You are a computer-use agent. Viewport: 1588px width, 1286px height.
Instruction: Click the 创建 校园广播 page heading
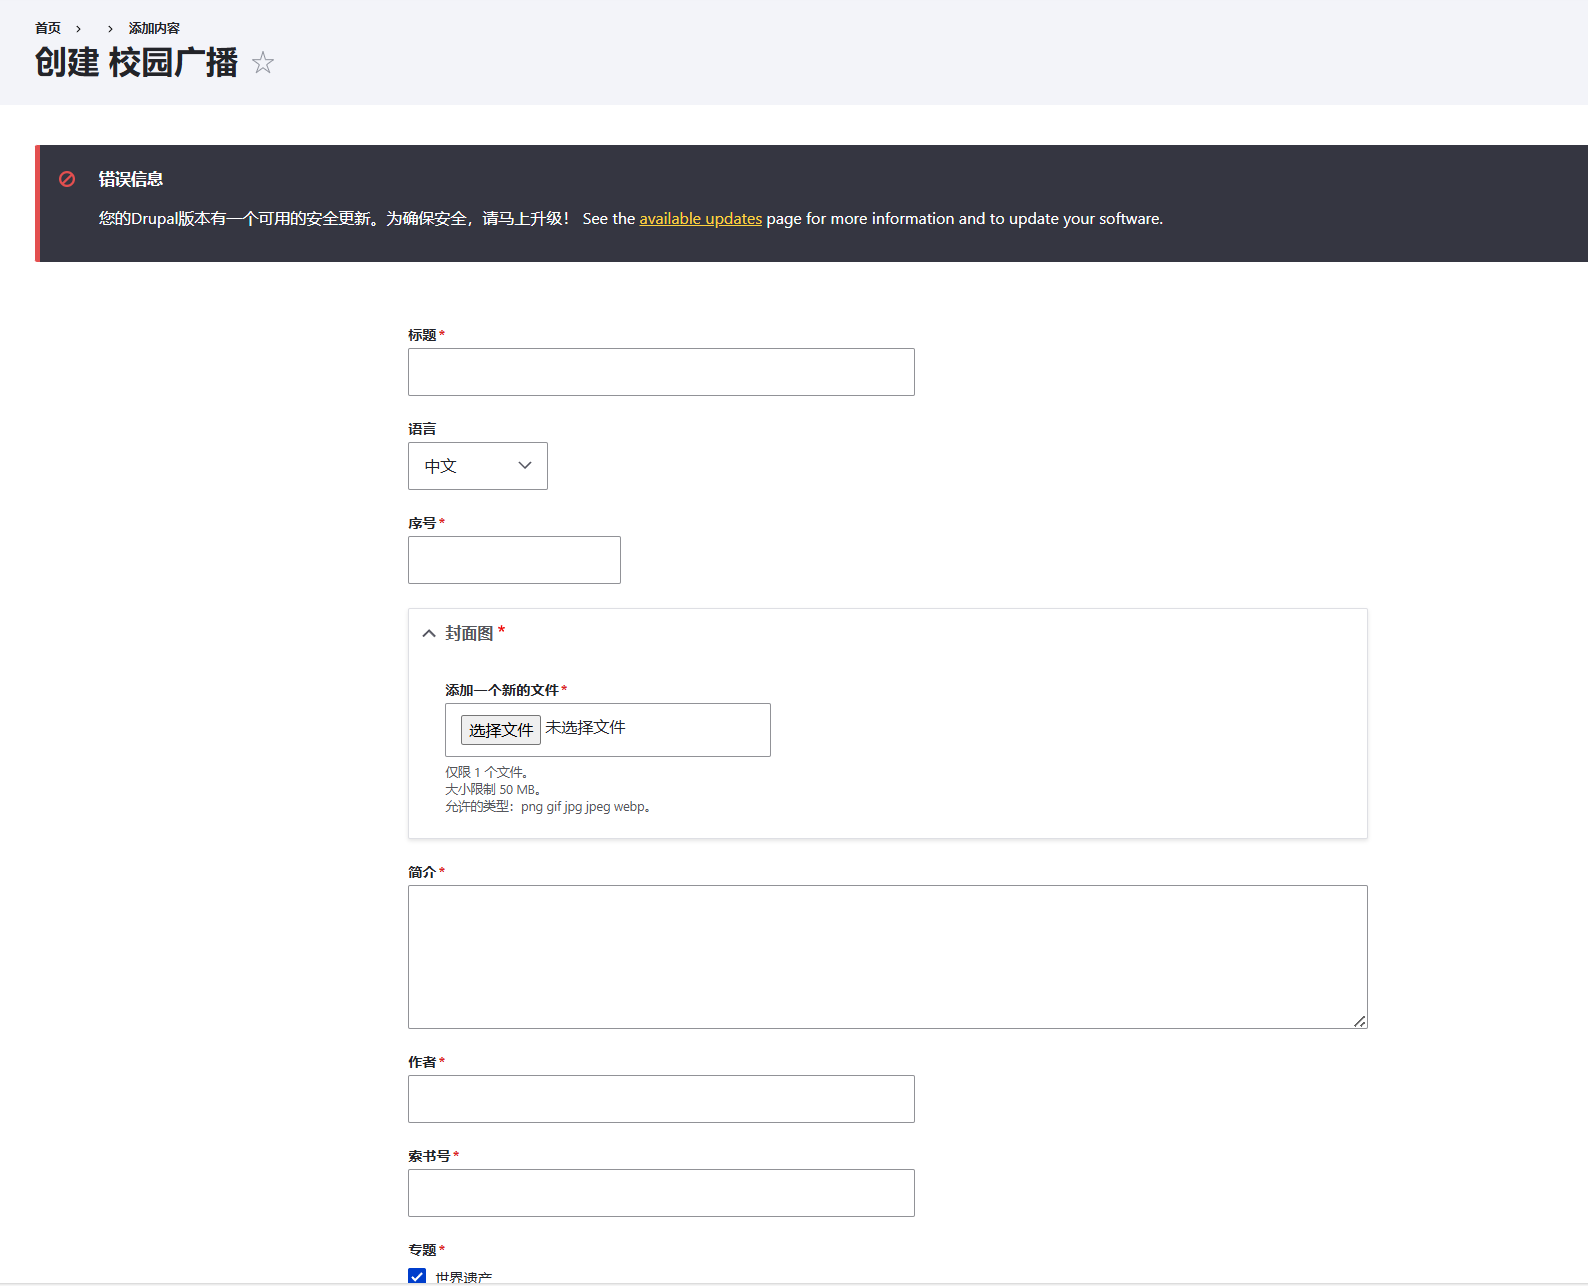pos(136,63)
